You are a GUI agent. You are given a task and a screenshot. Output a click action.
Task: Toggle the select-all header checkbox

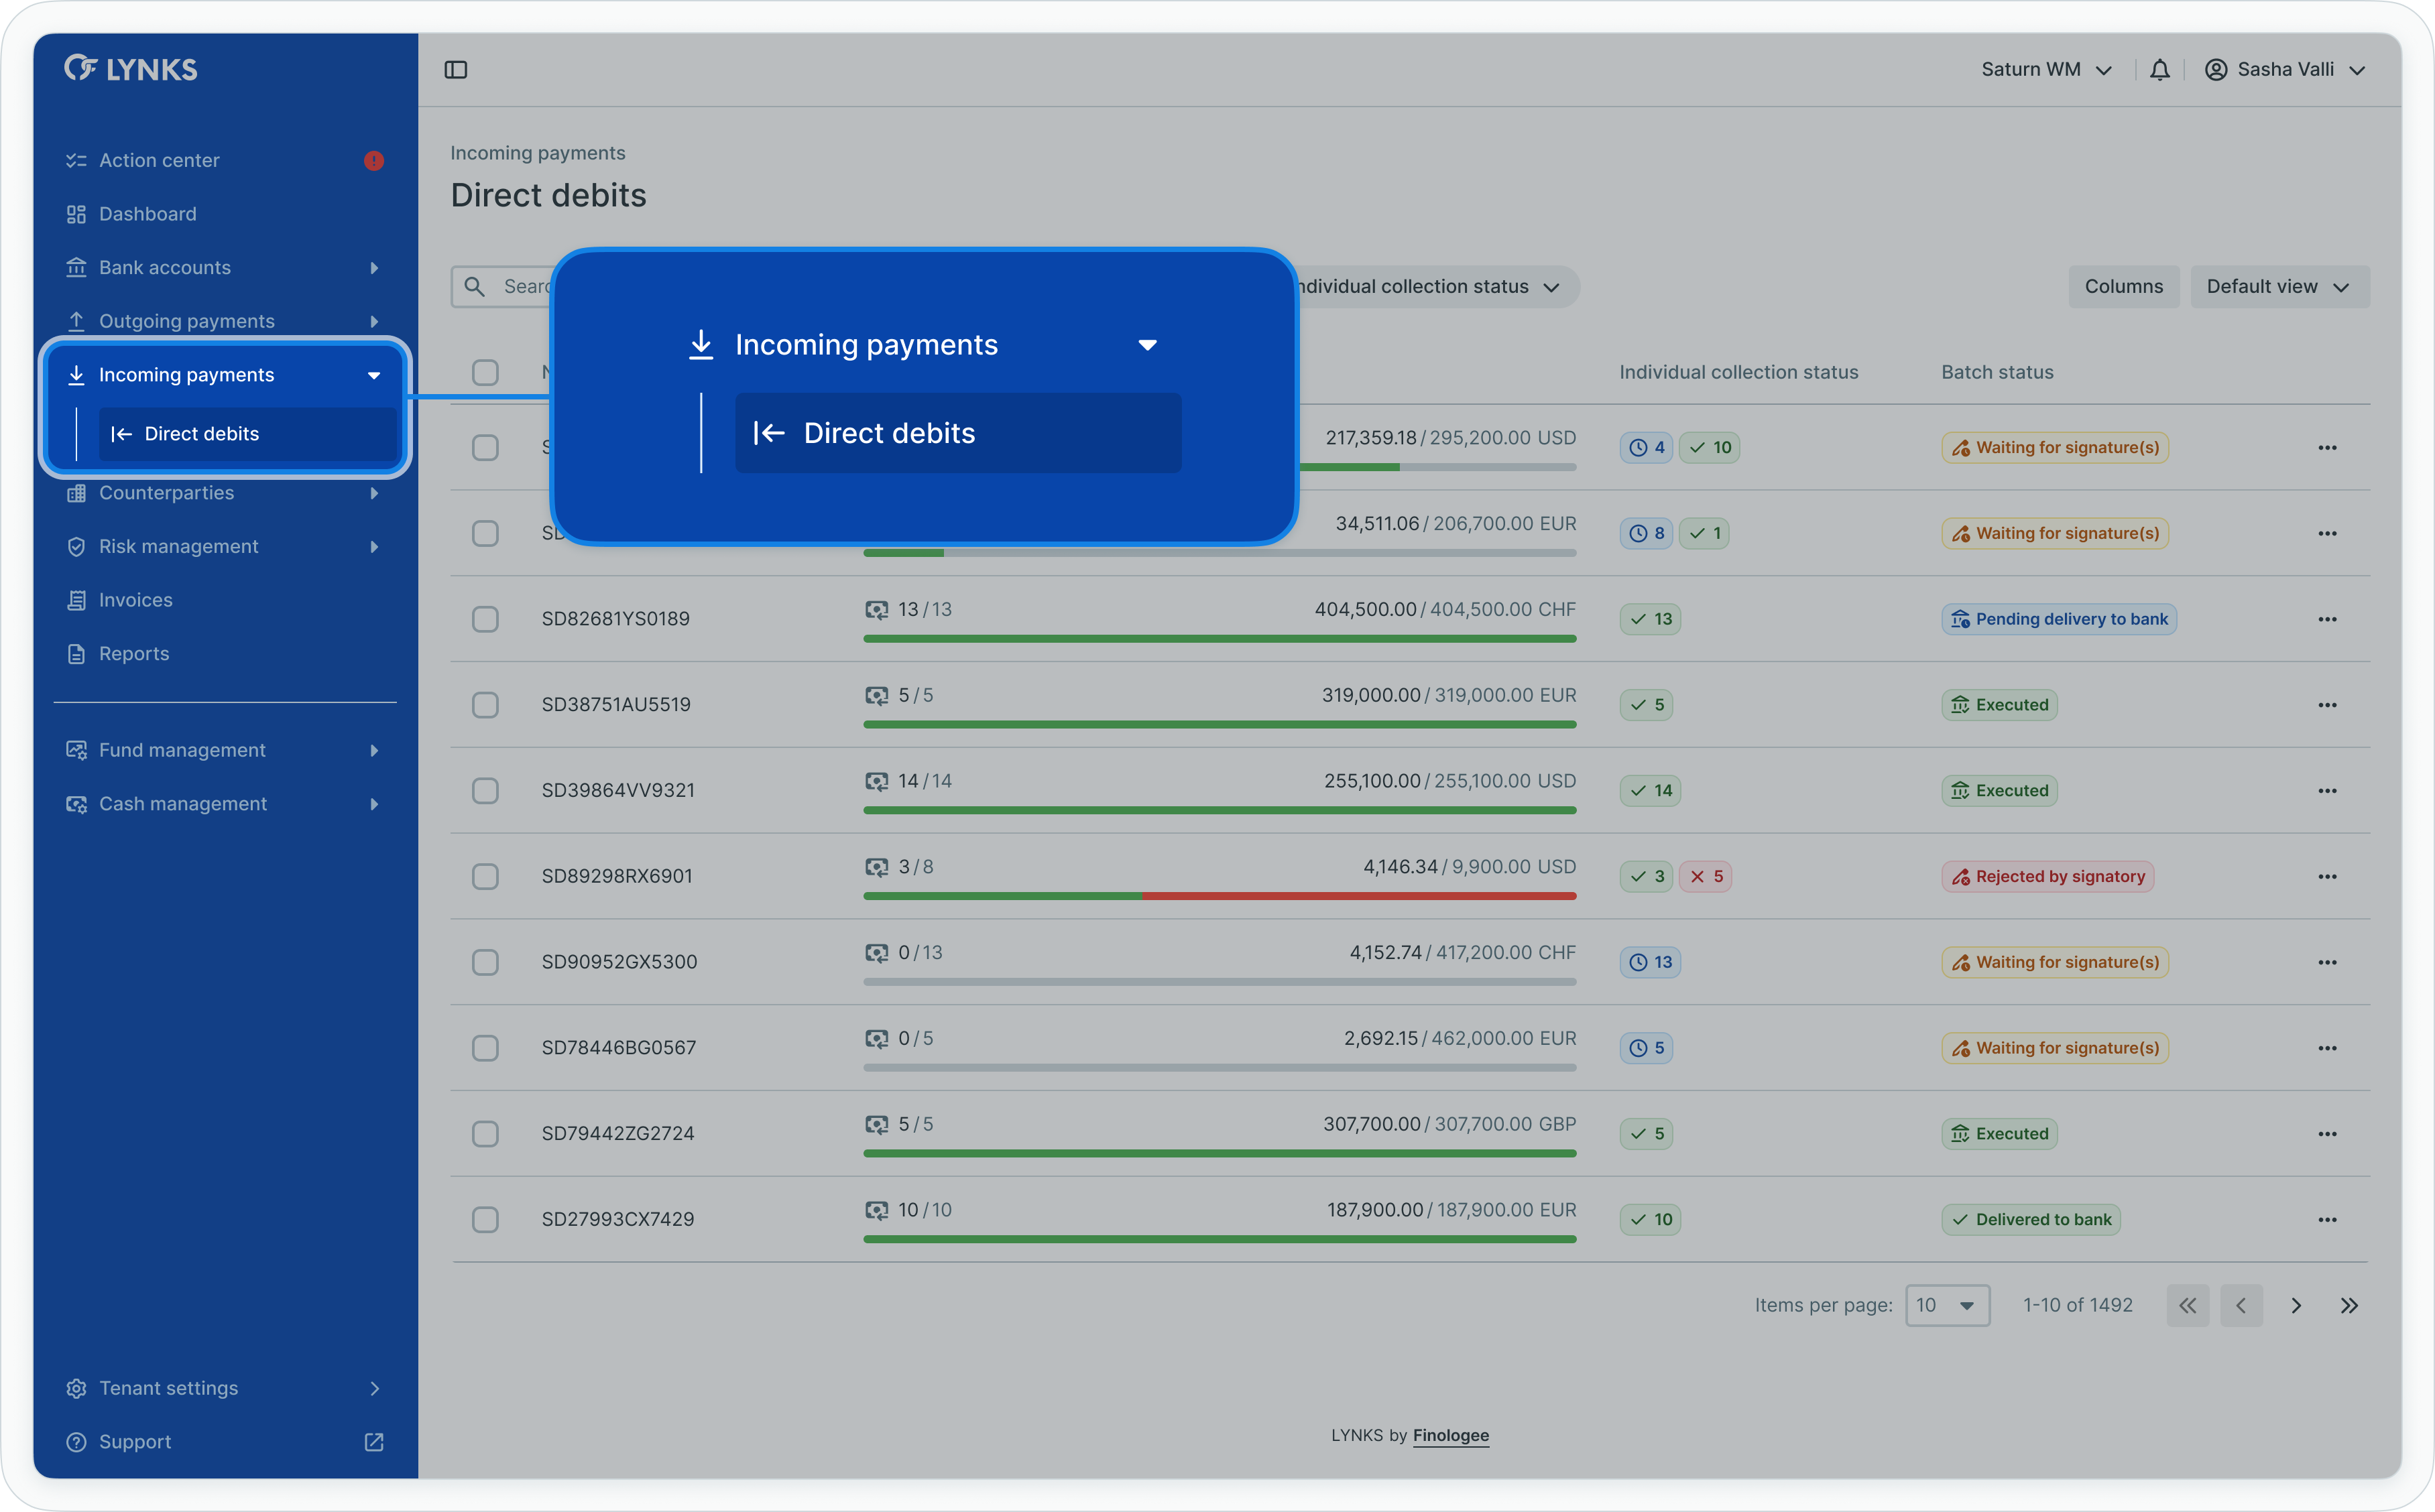tap(485, 372)
